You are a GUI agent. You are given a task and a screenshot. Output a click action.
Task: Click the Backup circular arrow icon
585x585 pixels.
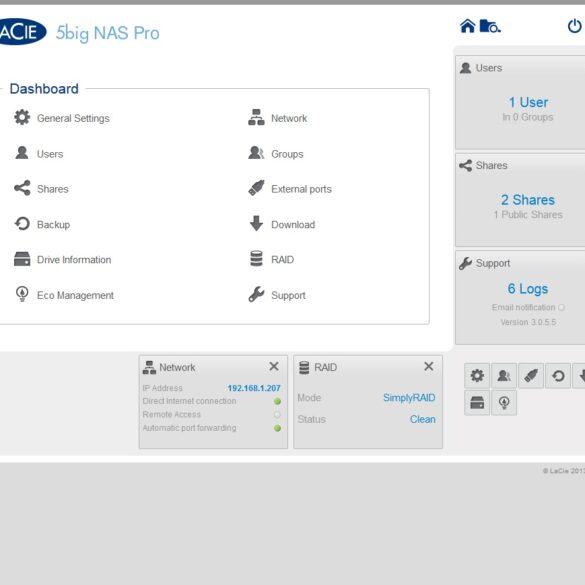22,223
